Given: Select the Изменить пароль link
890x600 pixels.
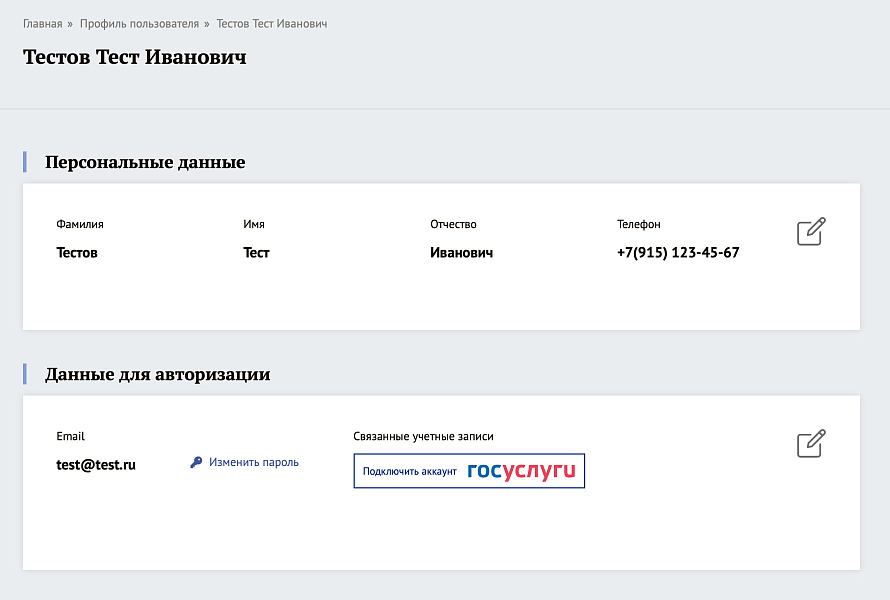Looking at the screenshot, I should (254, 462).
